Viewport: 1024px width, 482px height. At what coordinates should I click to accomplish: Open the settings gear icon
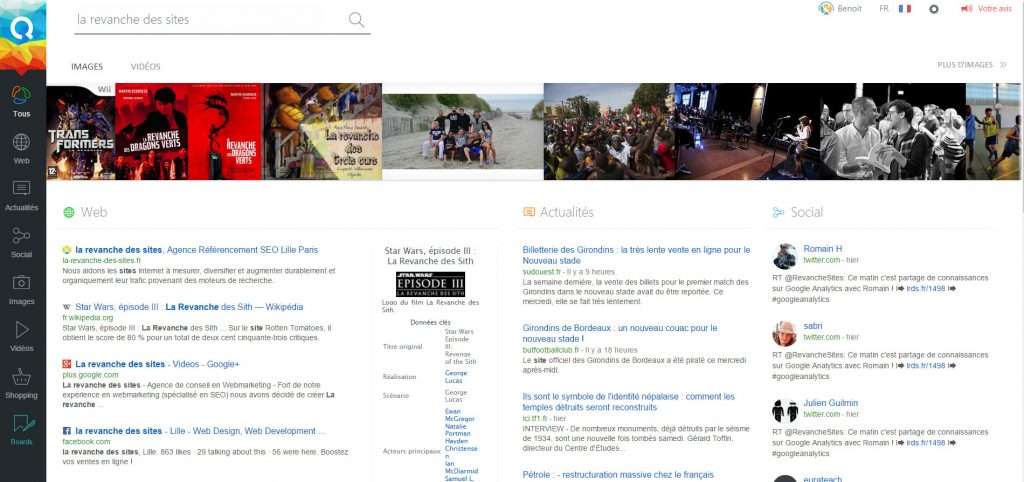[x=934, y=9]
